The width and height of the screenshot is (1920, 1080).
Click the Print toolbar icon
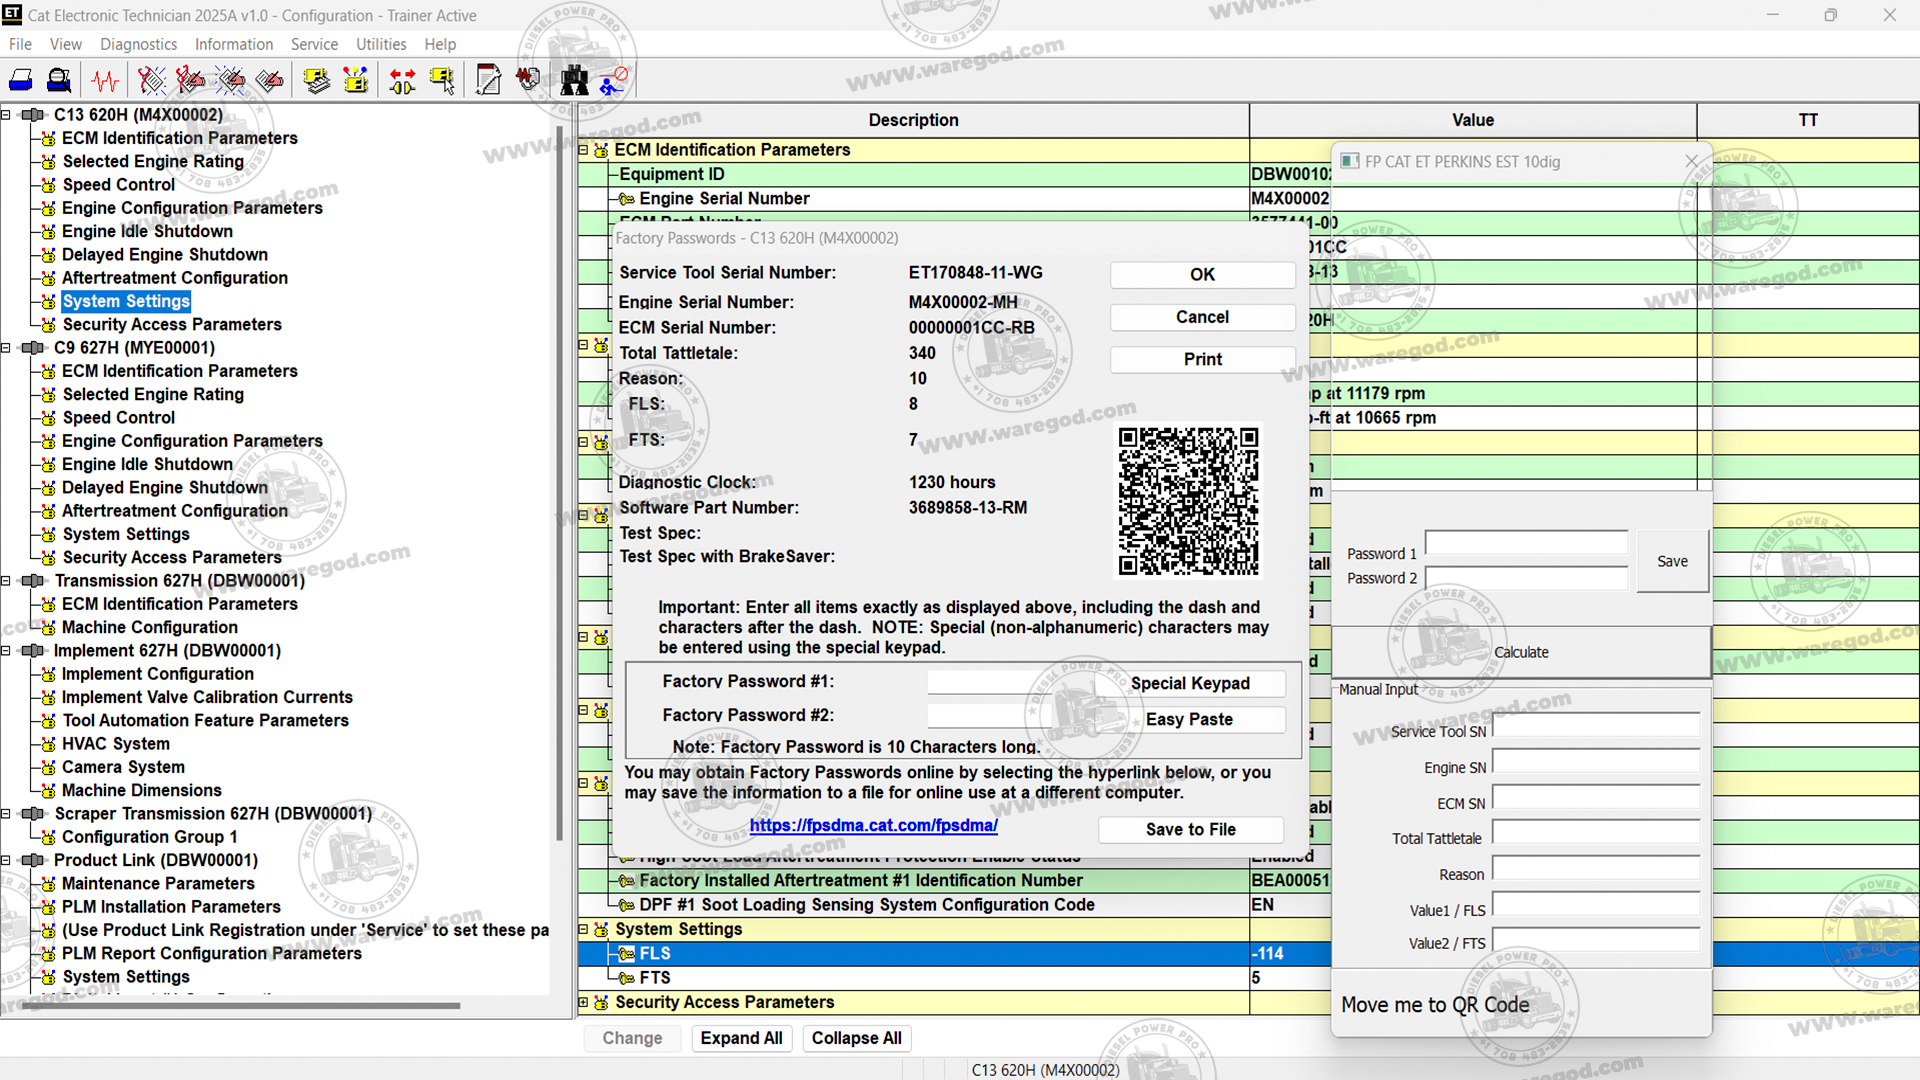coord(21,80)
